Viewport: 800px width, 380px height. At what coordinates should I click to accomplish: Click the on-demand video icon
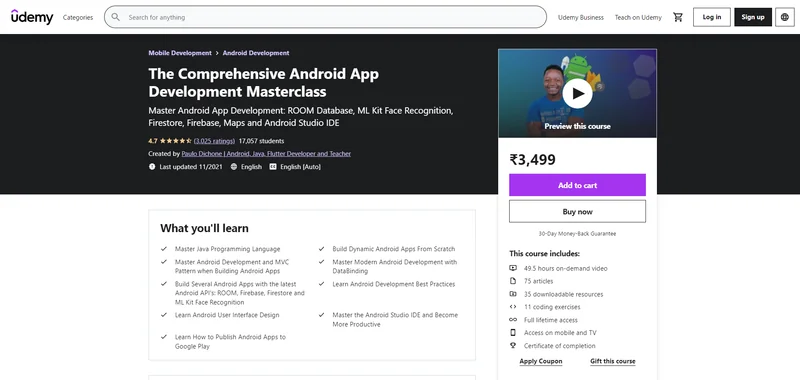(513, 268)
